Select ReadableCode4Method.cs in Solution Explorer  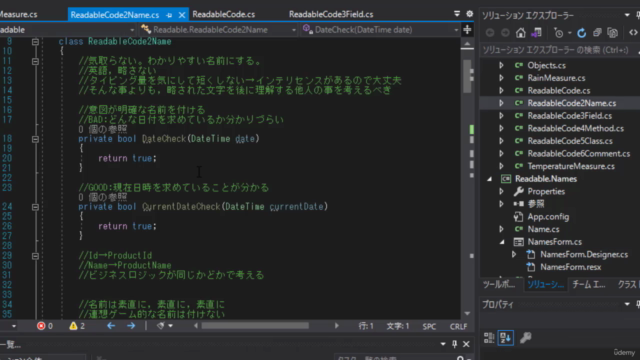point(576,129)
